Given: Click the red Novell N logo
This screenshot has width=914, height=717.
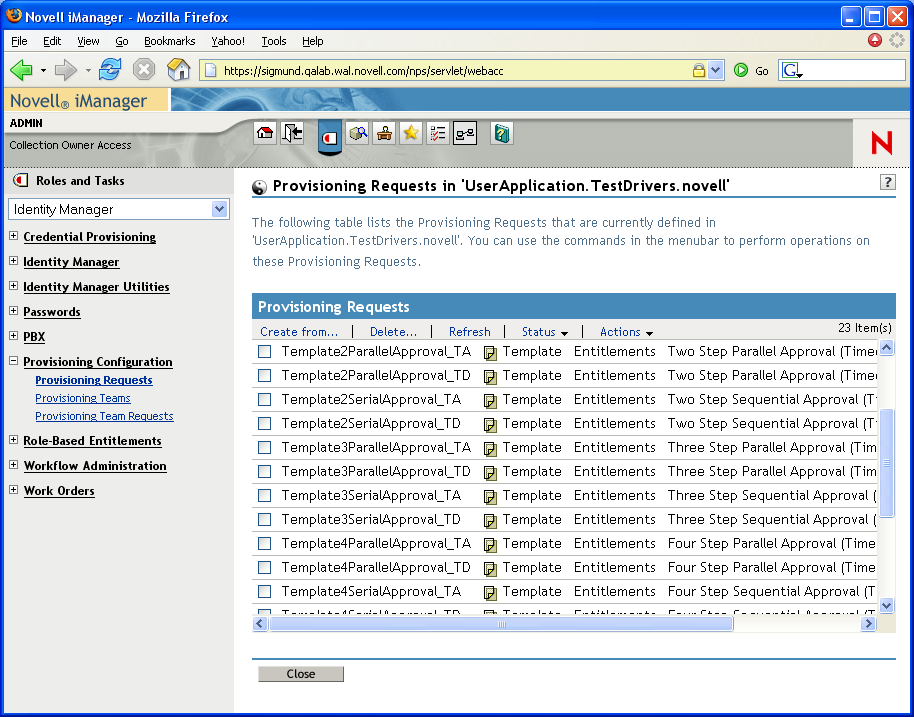Looking at the screenshot, I should [881, 143].
